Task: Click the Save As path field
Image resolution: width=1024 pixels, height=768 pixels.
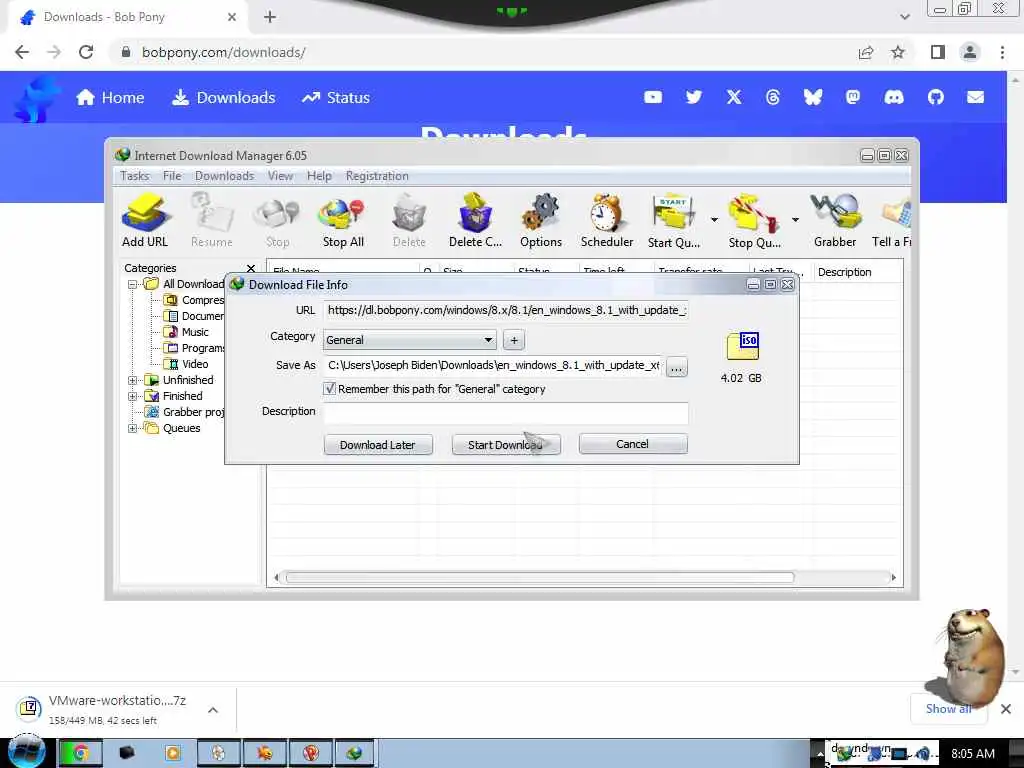Action: [492, 366]
